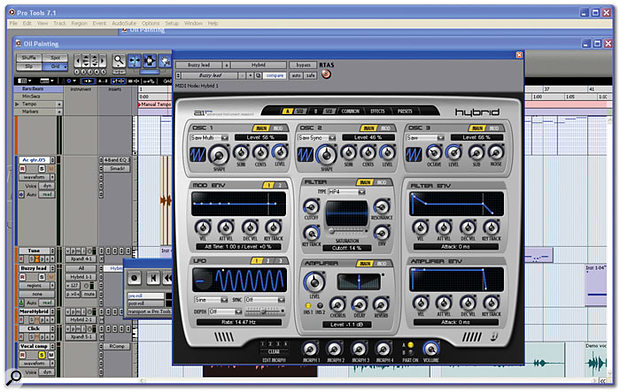The height and width of the screenshot is (392, 620).
Task: Click the Morph 4 knob
Action: (x=384, y=349)
